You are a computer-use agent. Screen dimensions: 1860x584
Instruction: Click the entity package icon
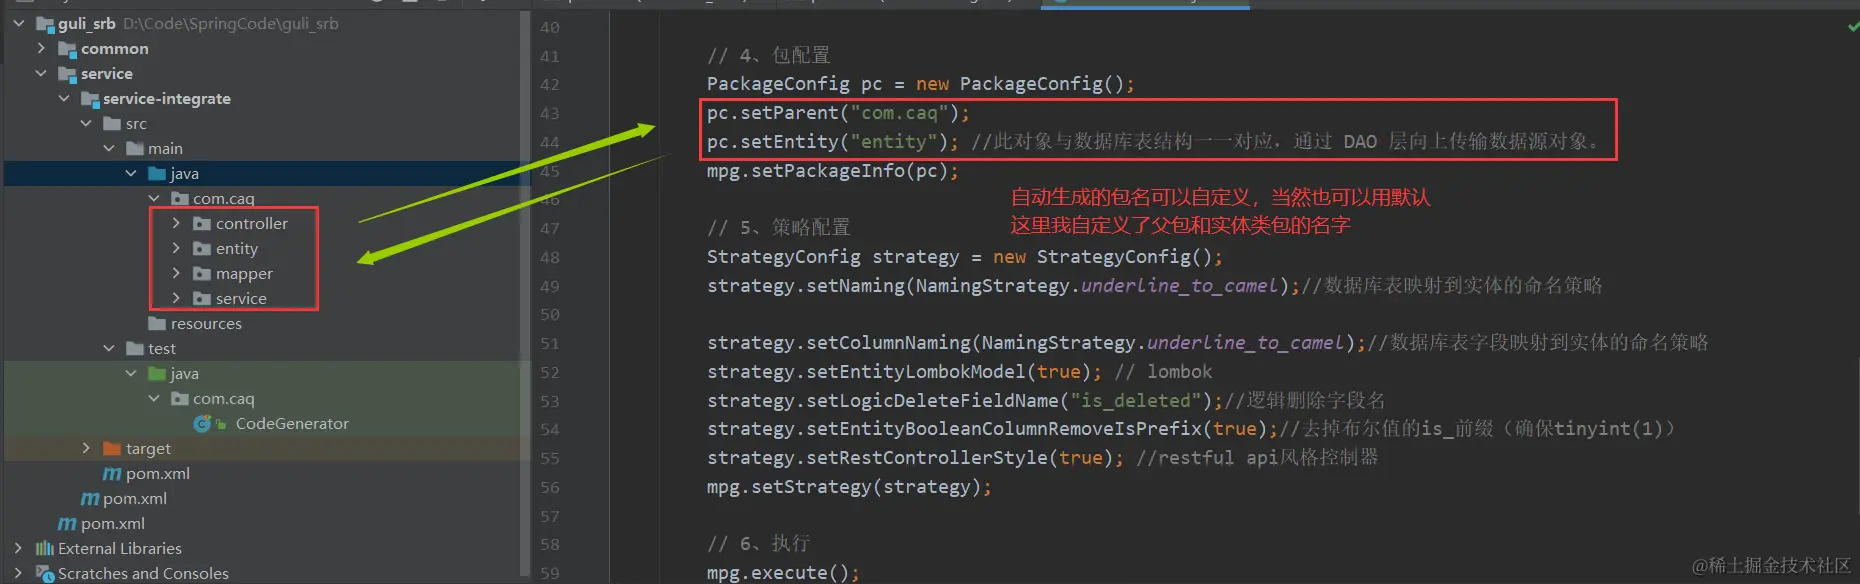tap(202, 249)
